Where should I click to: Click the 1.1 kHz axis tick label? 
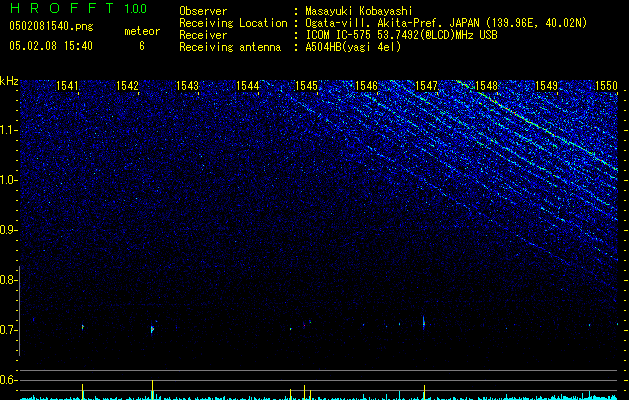coord(8,130)
